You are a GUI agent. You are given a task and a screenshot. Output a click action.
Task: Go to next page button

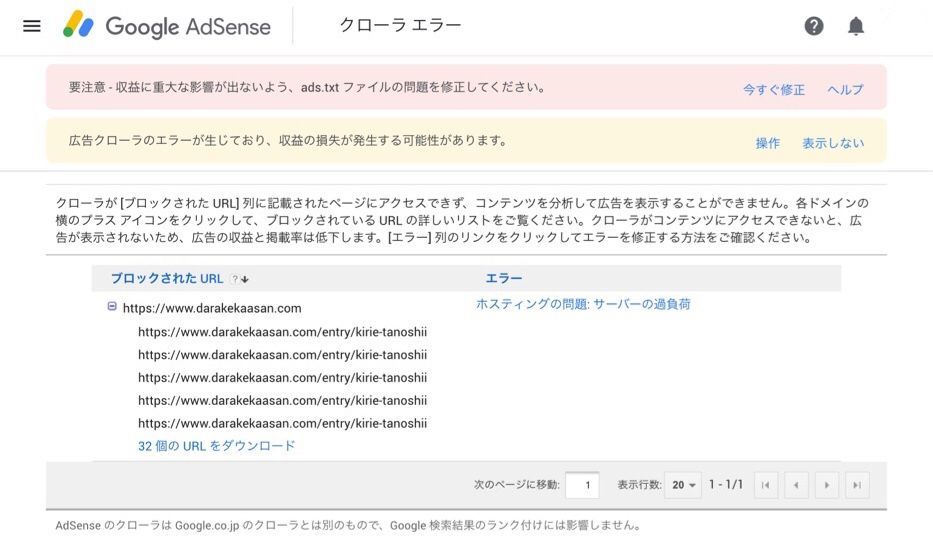(827, 485)
